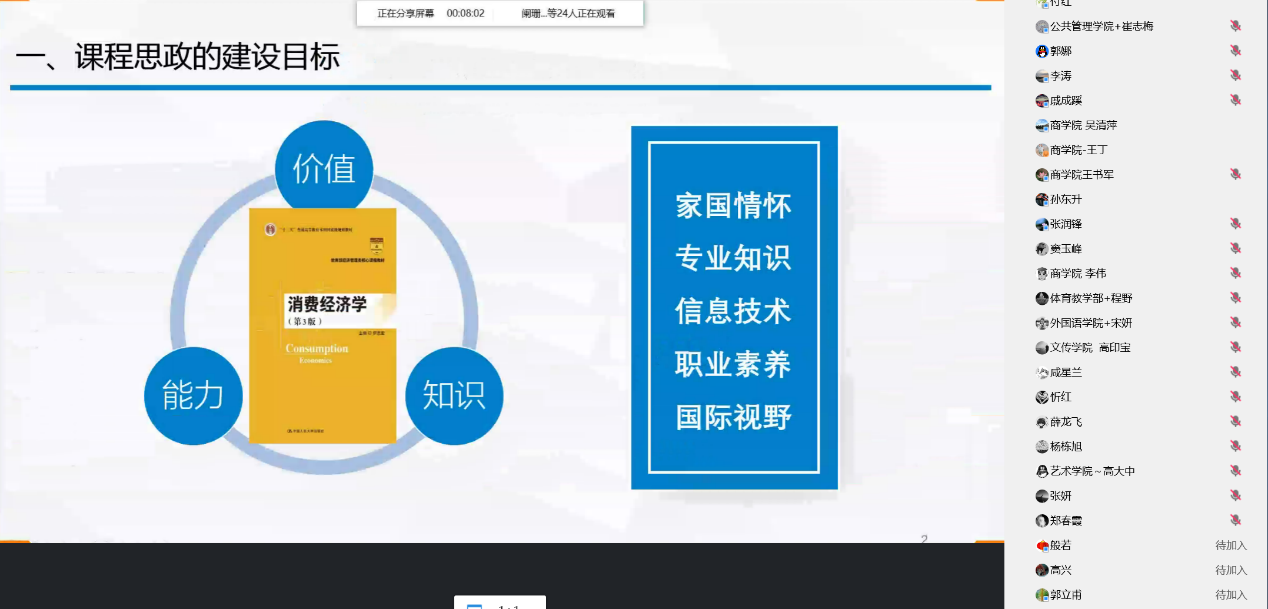Click the avatar of 艺术学院~高大中
1268x609 pixels.
click(1042, 471)
